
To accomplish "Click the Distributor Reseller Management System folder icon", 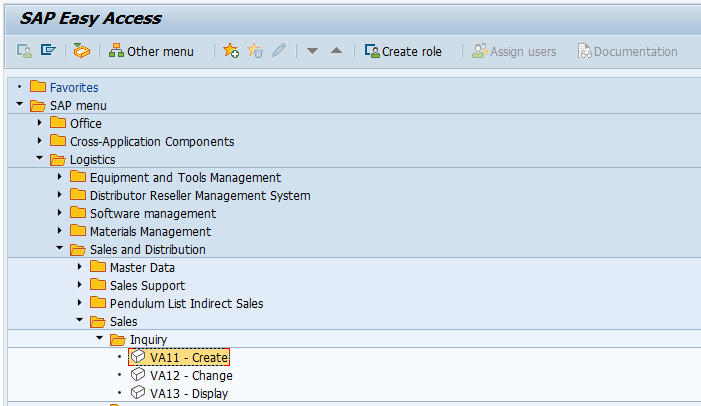I will click(x=78, y=194).
